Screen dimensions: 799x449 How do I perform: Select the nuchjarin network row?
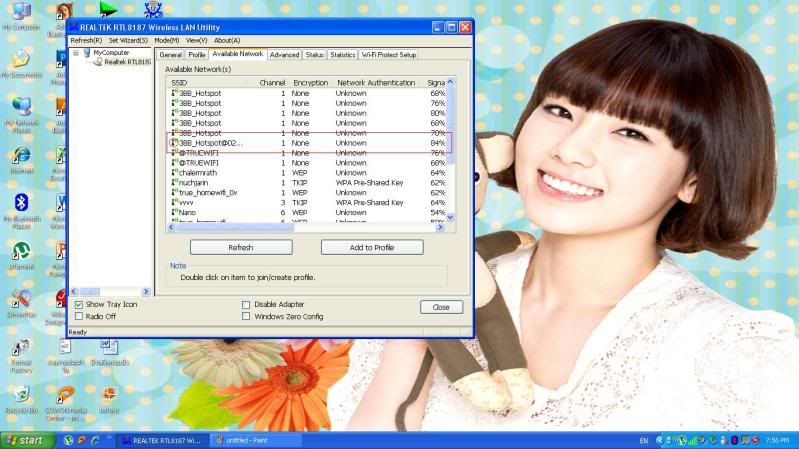[308, 182]
